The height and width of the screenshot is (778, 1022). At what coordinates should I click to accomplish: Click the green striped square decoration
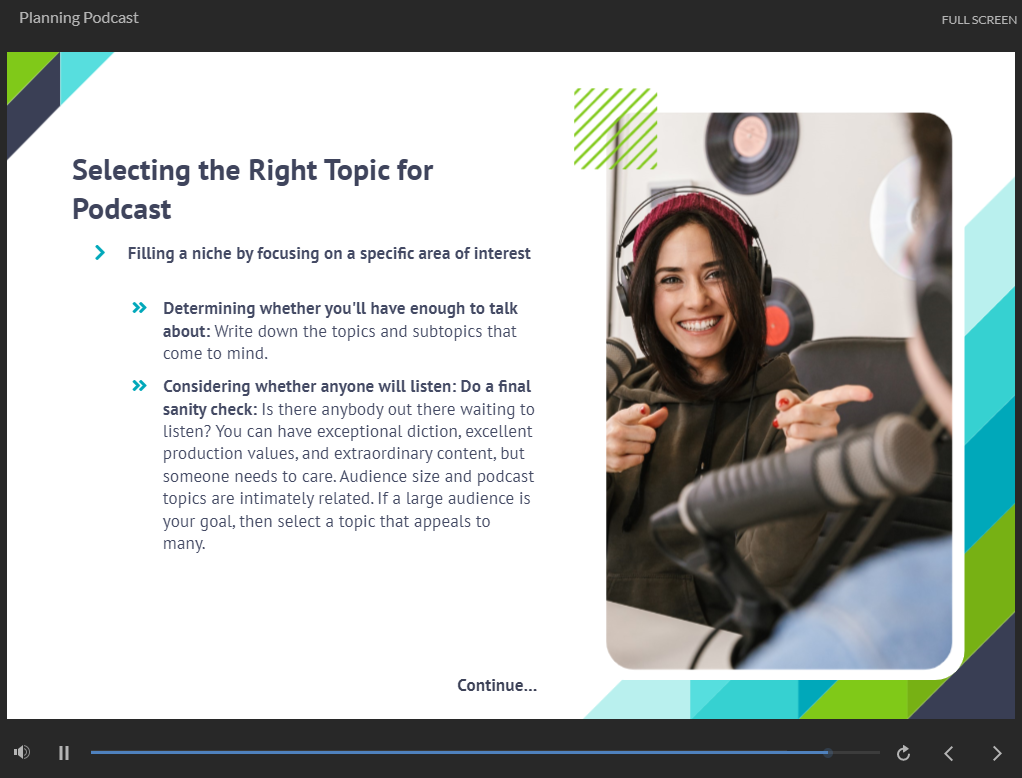point(615,128)
